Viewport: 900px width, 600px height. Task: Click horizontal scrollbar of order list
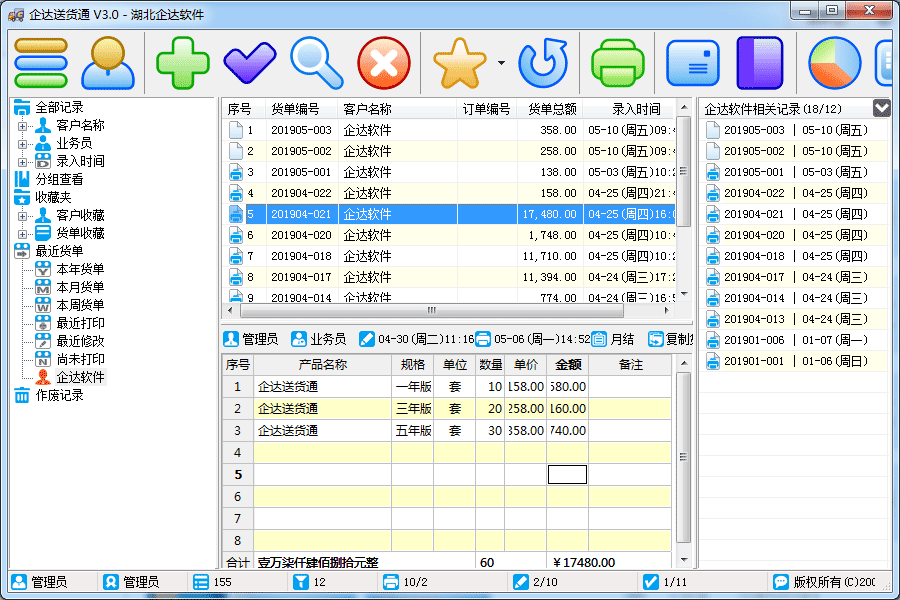(x=432, y=311)
